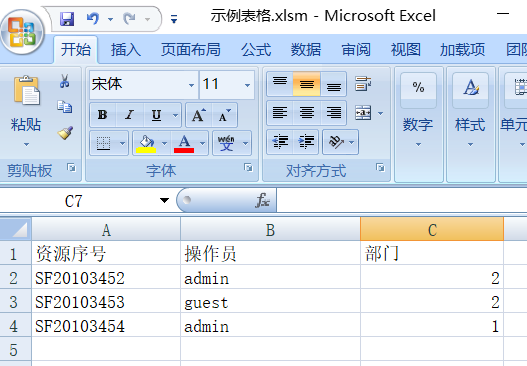Image resolution: width=527 pixels, height=366 pixels.
Task: Click the Format Painter brush icon
Action: pos(65,133)
